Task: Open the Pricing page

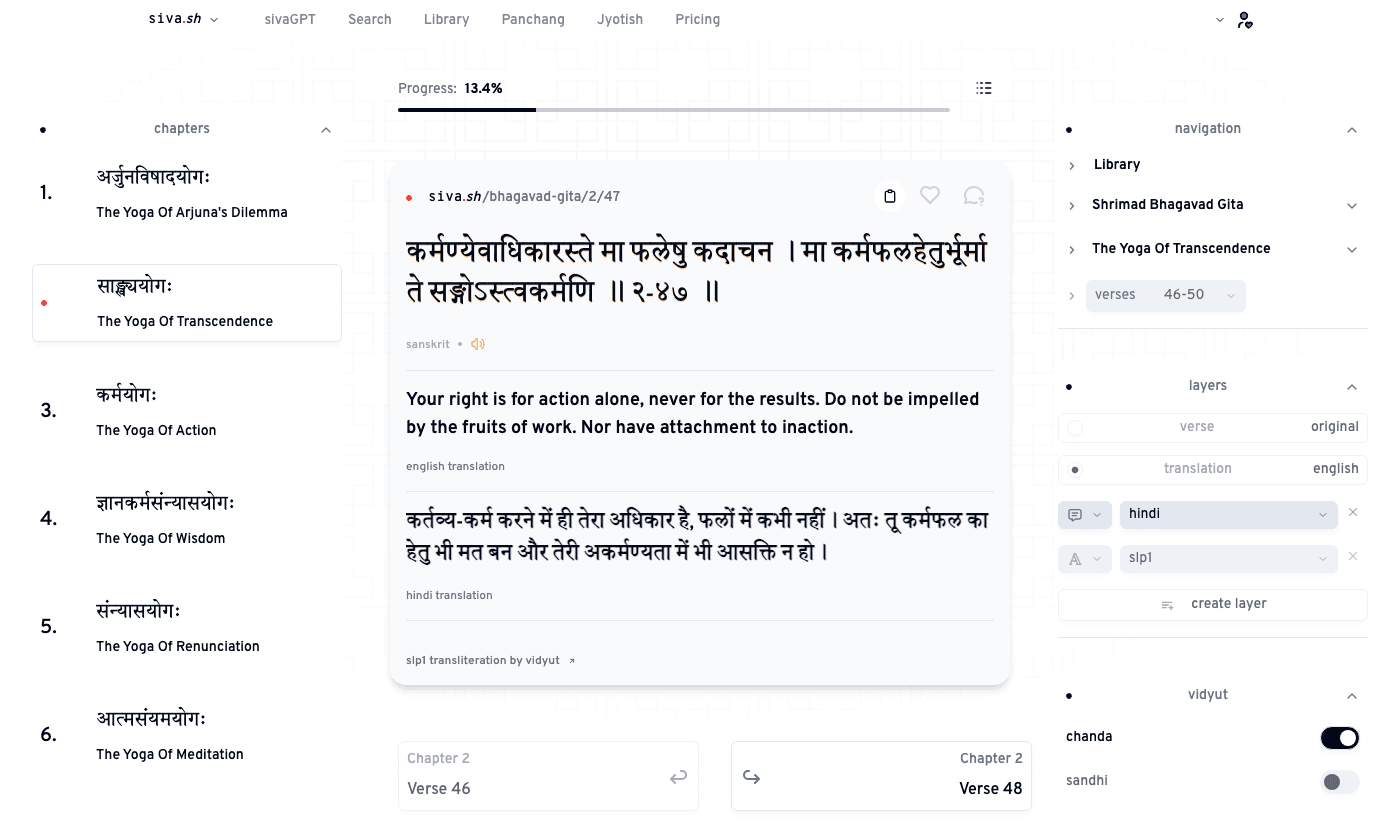Action: (x=698, y=20)
